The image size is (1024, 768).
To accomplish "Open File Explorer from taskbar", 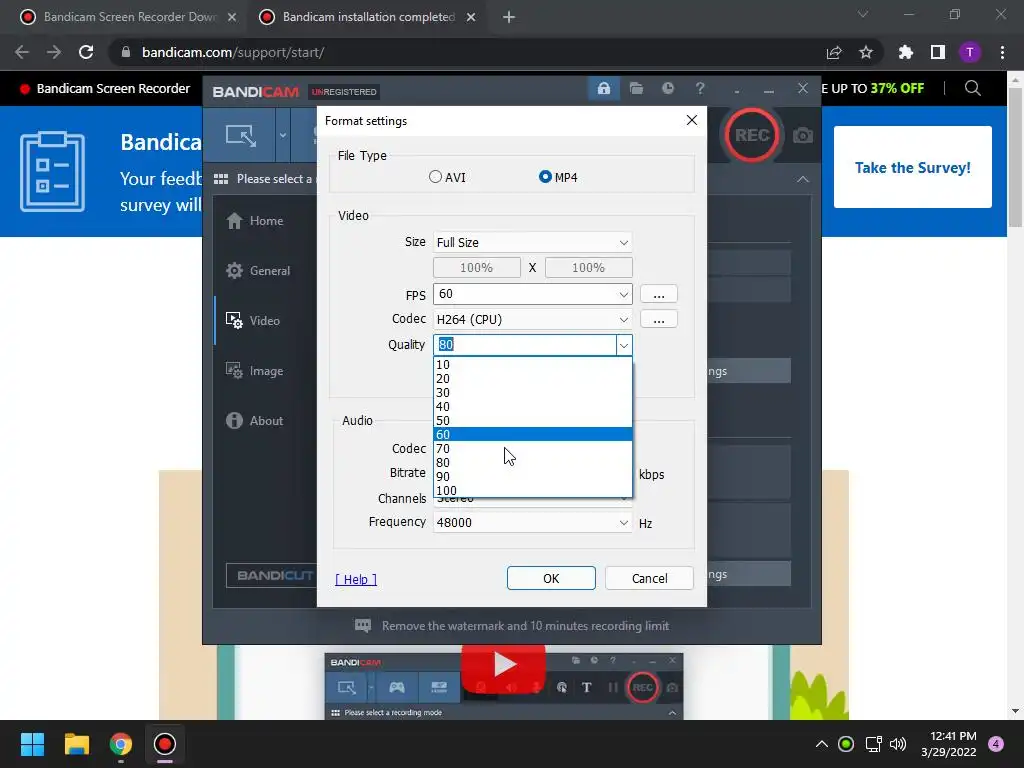I will point(76,744).
